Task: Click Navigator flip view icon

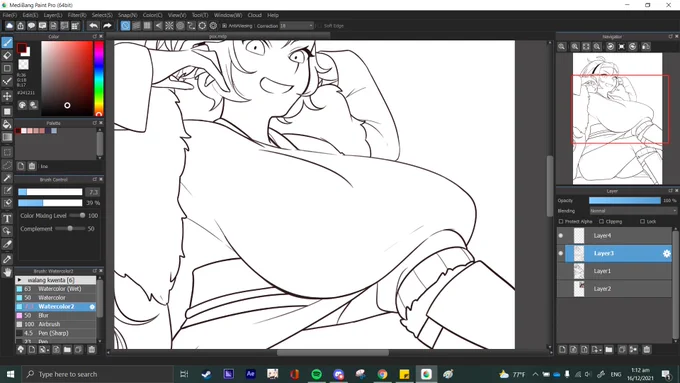Action: pyautogui.click(x=646, y=46)
